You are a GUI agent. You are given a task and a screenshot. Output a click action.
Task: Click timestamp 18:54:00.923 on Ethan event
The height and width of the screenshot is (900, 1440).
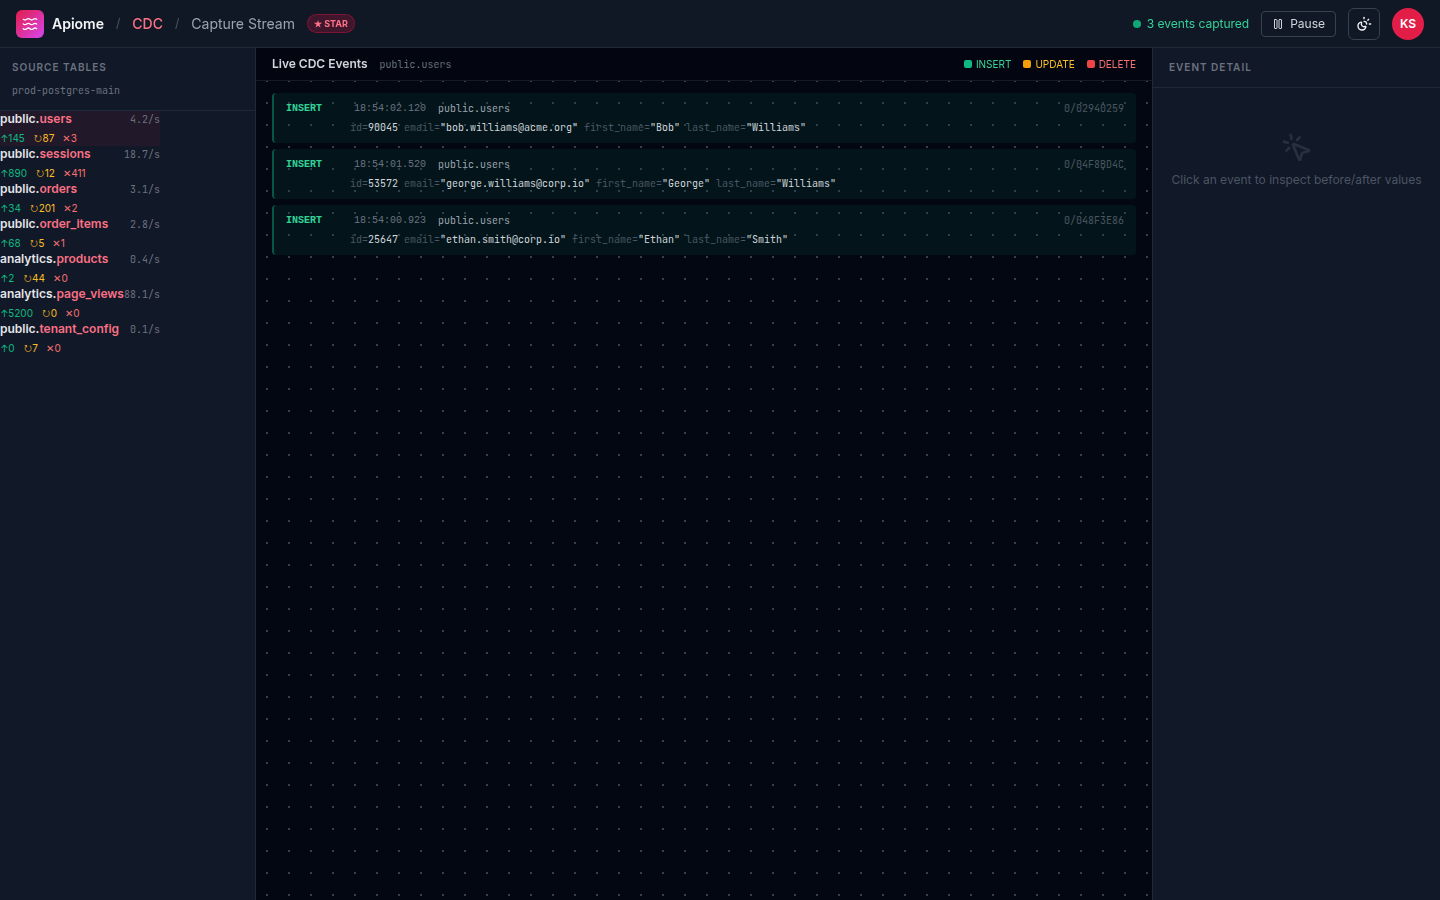390,220
